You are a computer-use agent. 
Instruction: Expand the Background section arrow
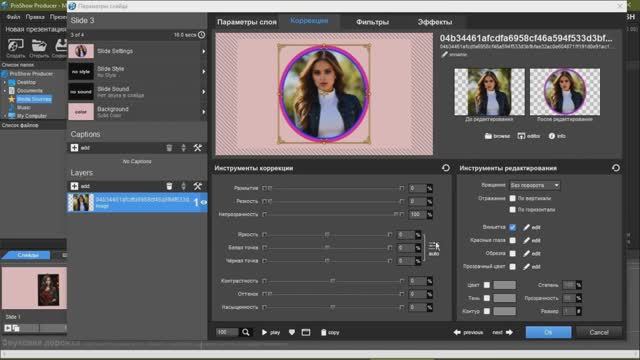pyautogui.click(x=203, y=112)
